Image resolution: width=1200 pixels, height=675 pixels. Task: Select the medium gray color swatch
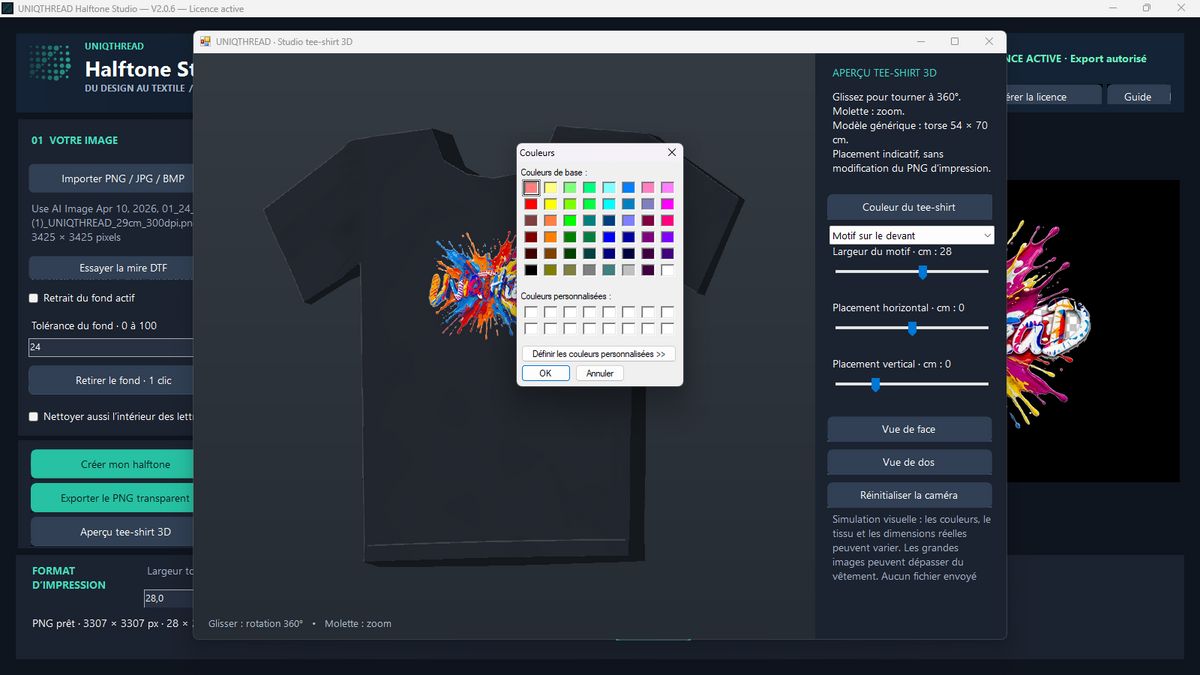coord(589,270)
